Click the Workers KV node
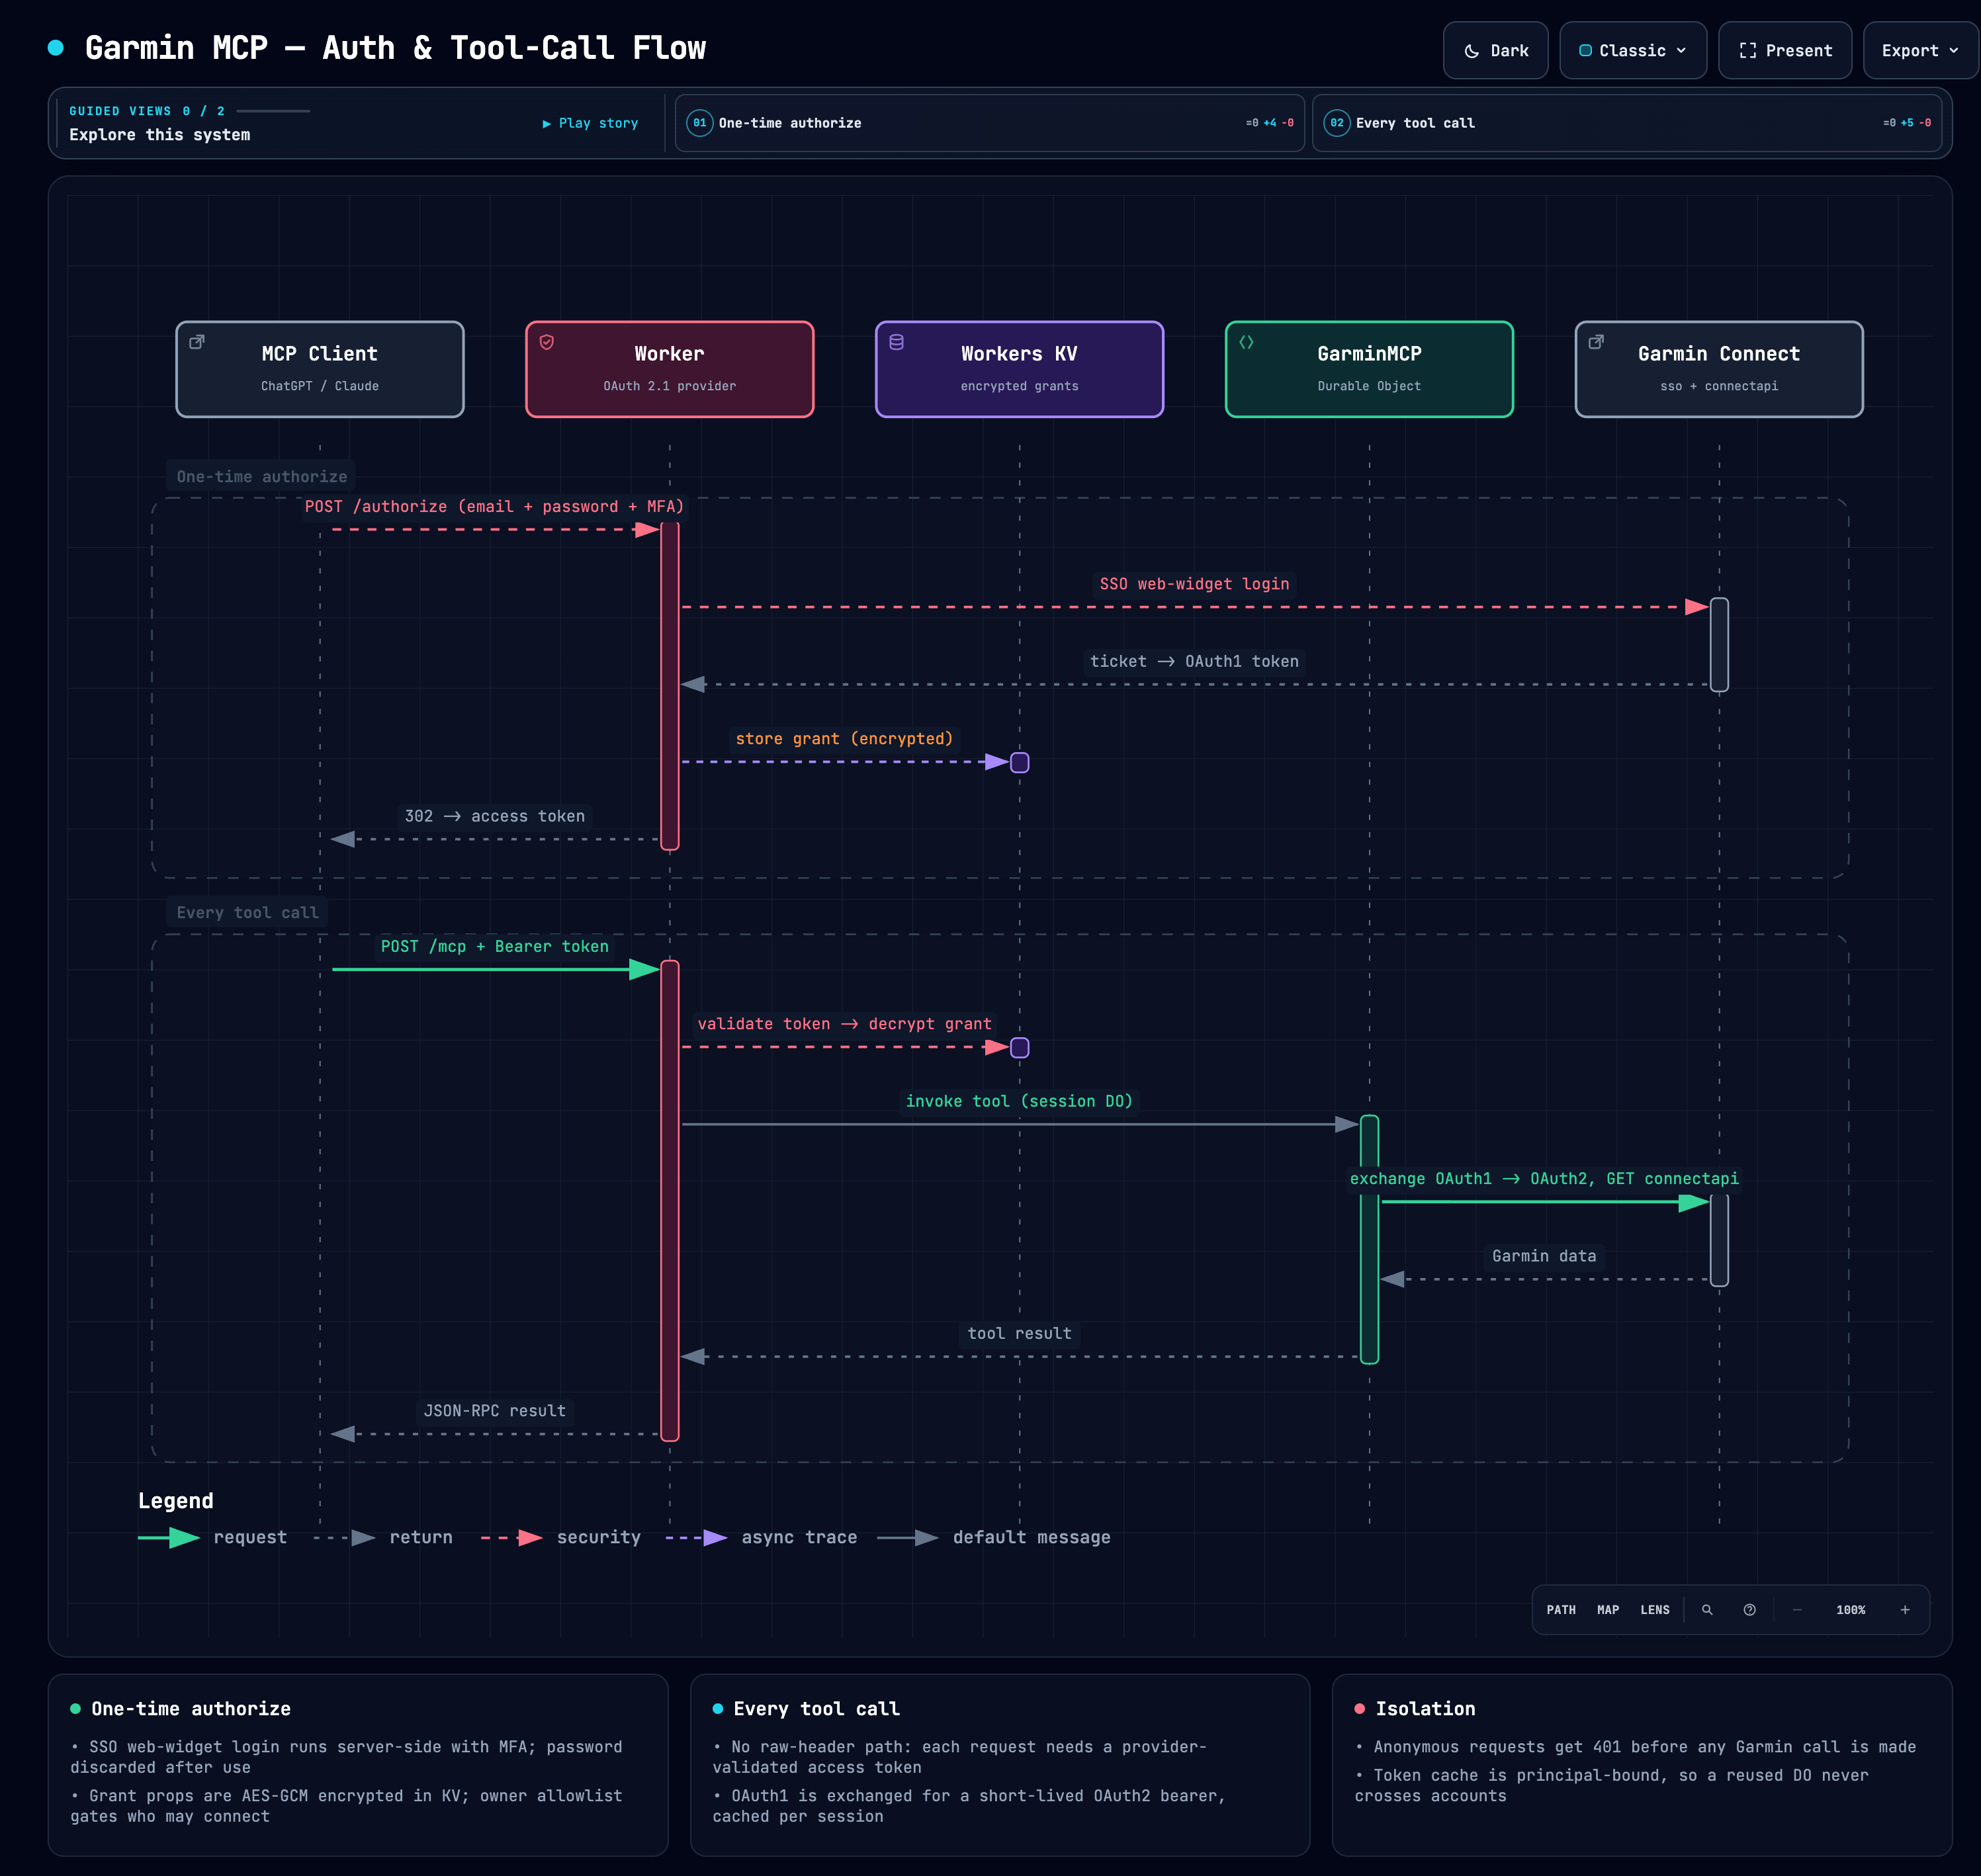The image size is (1981, 1876). point(1020,369)
